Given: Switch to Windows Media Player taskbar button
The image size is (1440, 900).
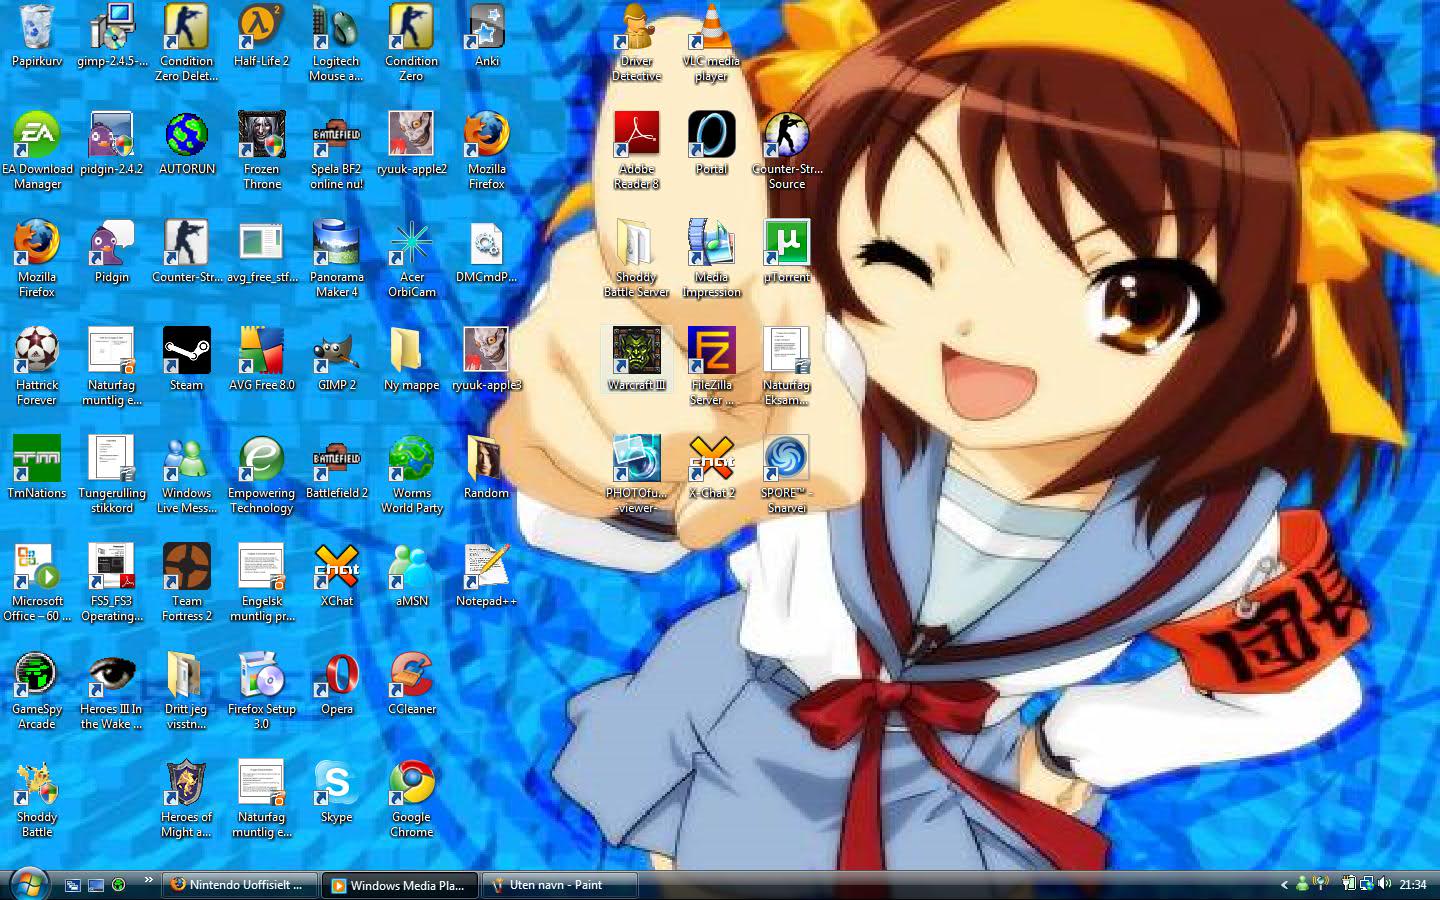Looking at the screenshot, I should pos(399,885).
